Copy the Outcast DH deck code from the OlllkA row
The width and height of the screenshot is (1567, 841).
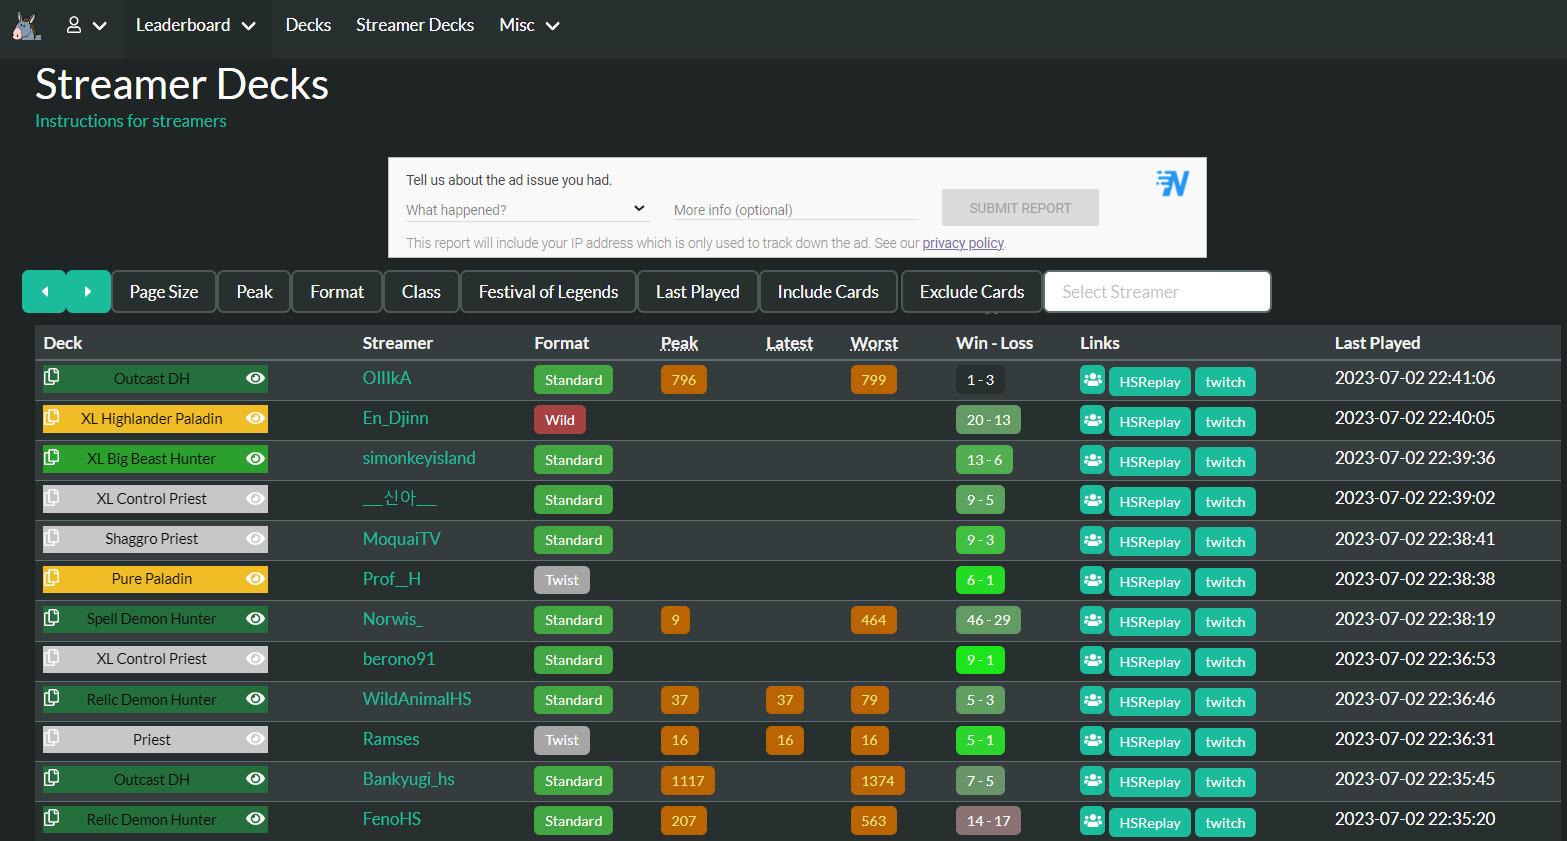pos(52,377)
